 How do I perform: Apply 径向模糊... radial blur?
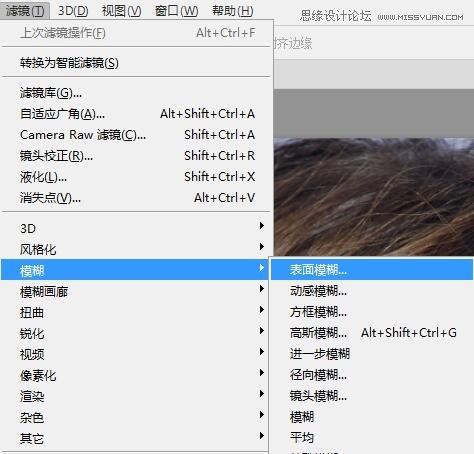tap(372, 375)
